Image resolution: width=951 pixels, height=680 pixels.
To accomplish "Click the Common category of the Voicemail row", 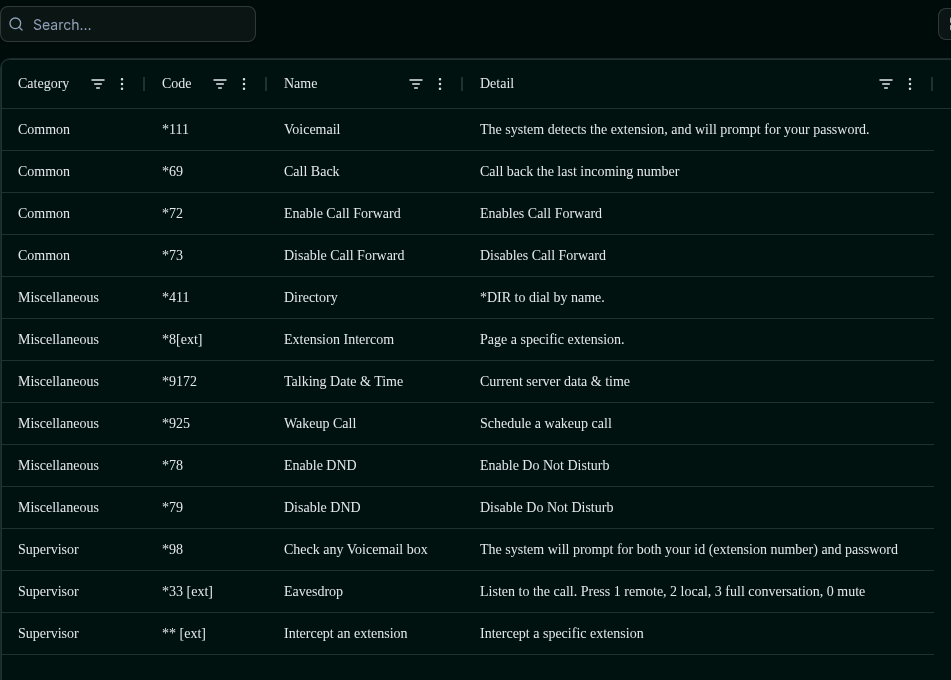I will pyautogui.click(x=44, y=129).
